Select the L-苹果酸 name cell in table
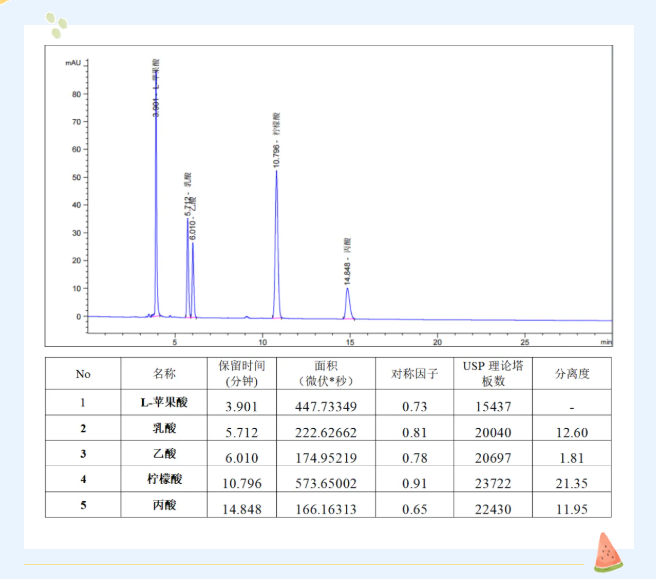This screenshot has width=656, height=579. (164, 405)
